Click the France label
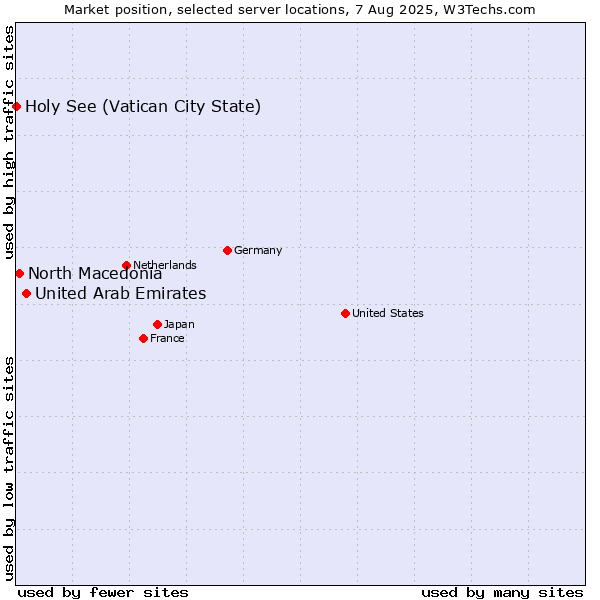This screenshot has width=600, height=600. (x=167, y=338)
